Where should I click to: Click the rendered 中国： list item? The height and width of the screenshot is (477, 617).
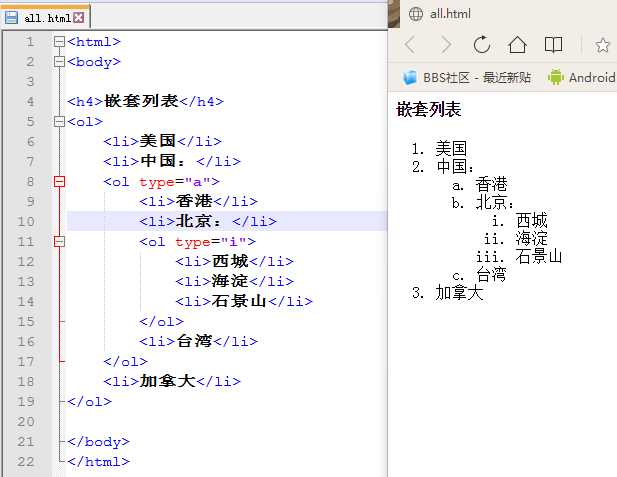pos(455,166)
